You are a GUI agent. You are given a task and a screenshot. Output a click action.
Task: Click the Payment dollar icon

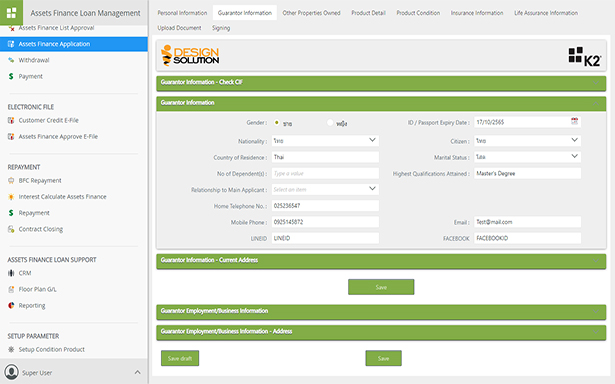(x=11, y=76)
